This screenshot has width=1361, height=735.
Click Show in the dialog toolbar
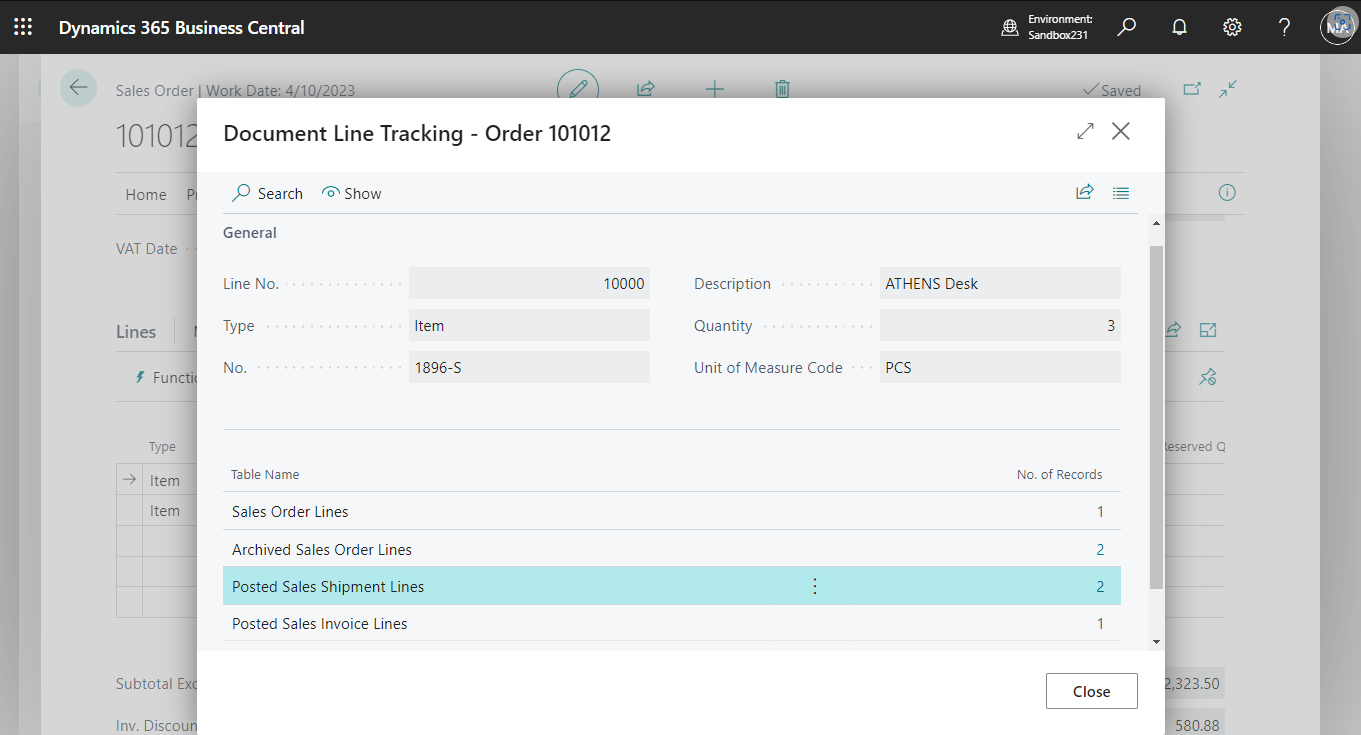pyautogui.click(x=352, y=193)
